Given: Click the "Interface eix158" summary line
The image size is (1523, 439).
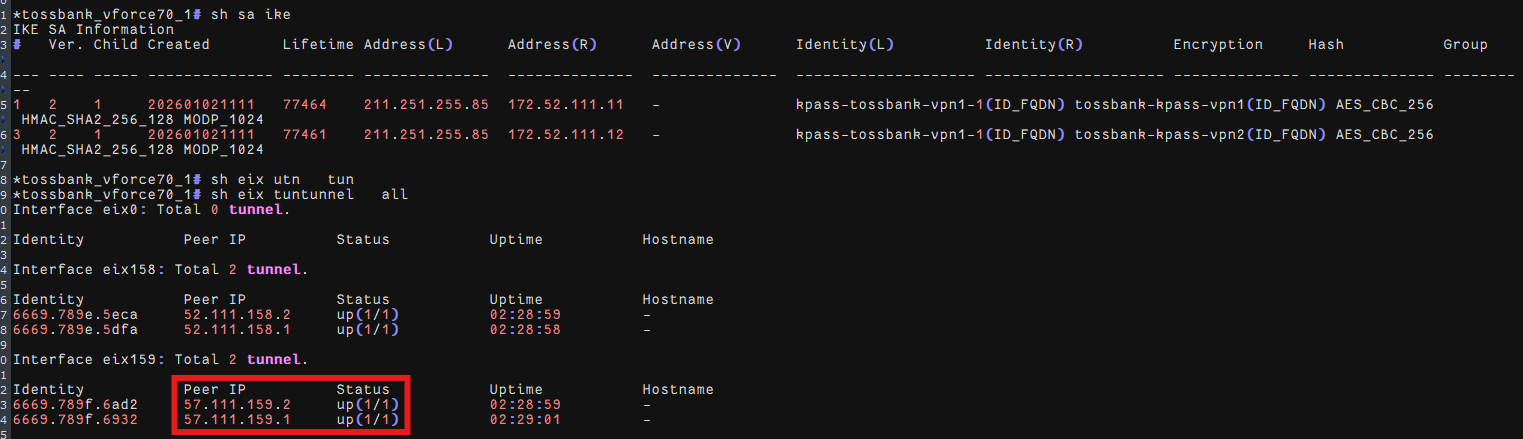Looking at the screenshot, I should tap(160, 269).
